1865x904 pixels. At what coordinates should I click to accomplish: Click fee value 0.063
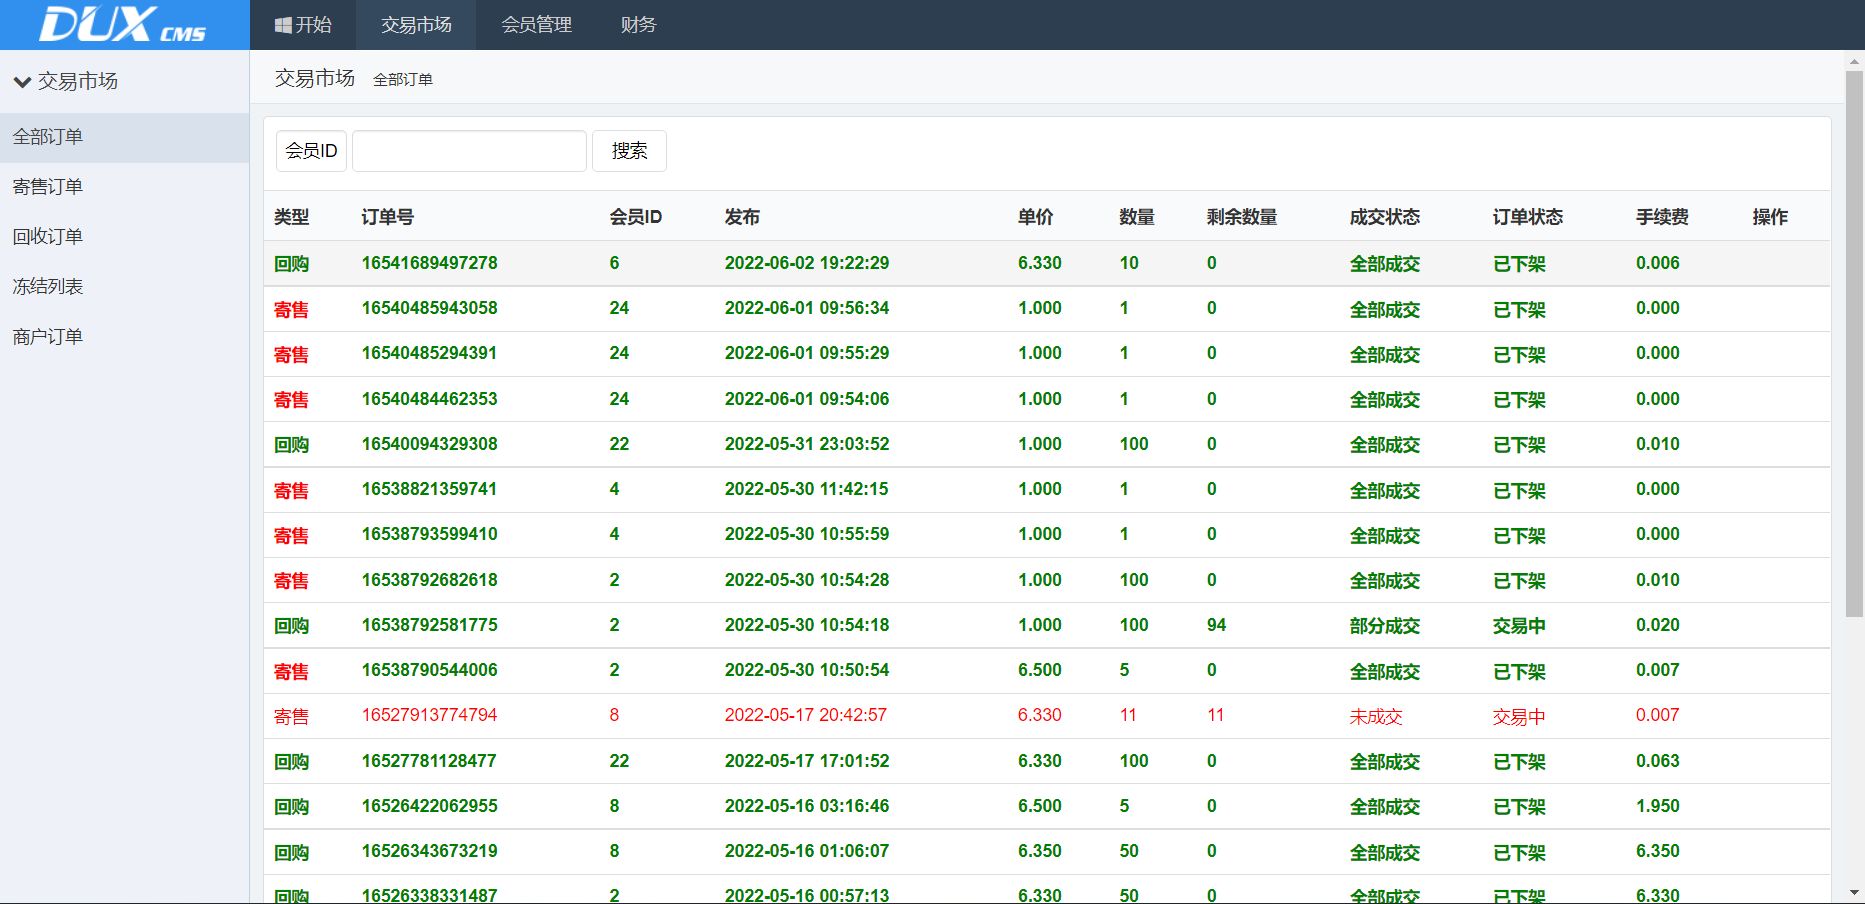(1658, 761)
